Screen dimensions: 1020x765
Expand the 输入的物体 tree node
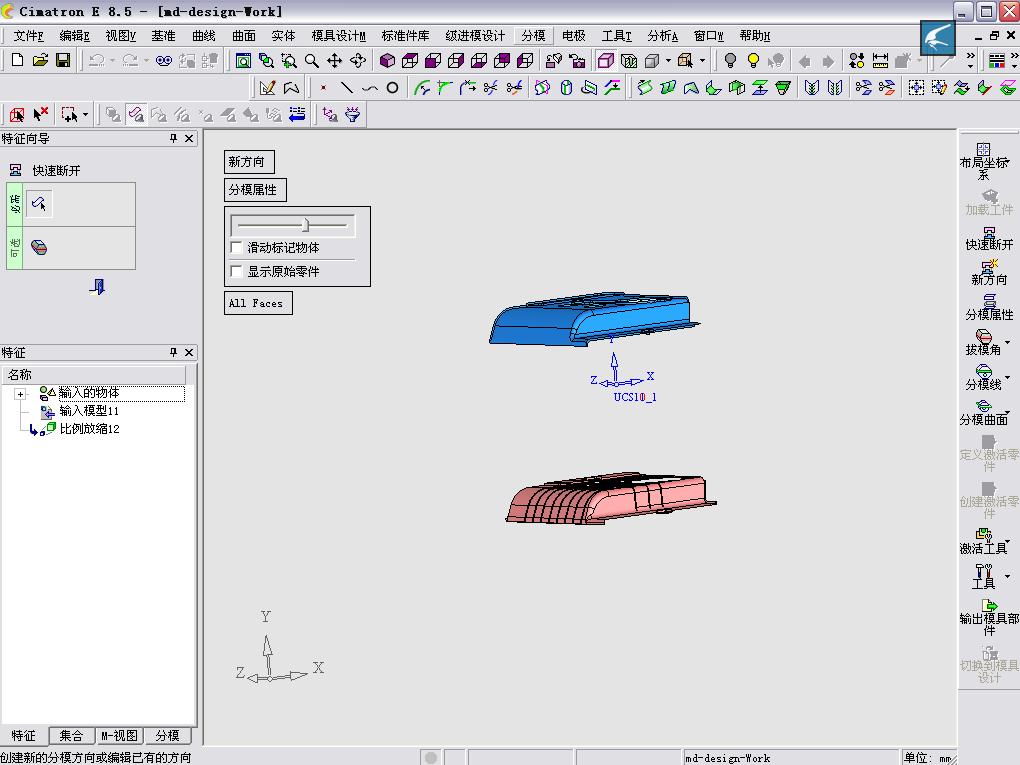pyautogui.click(x=20, y=394)
